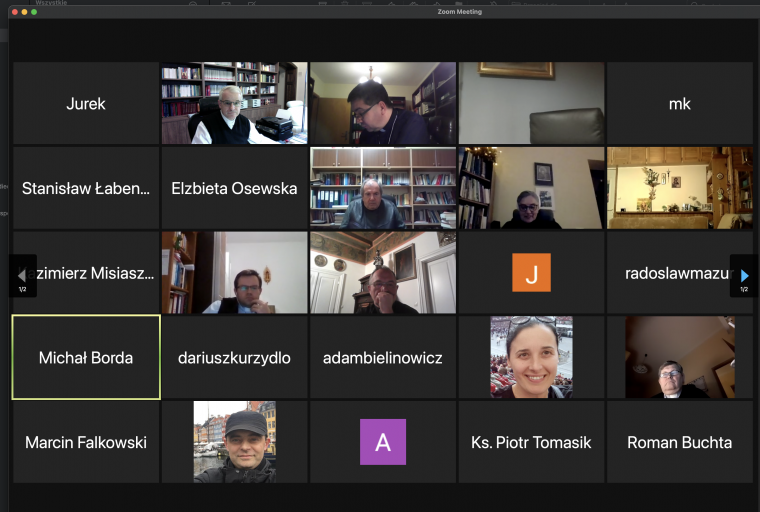Go to previous gallery page arrow
760x512 pixels.
coord(22,276)
